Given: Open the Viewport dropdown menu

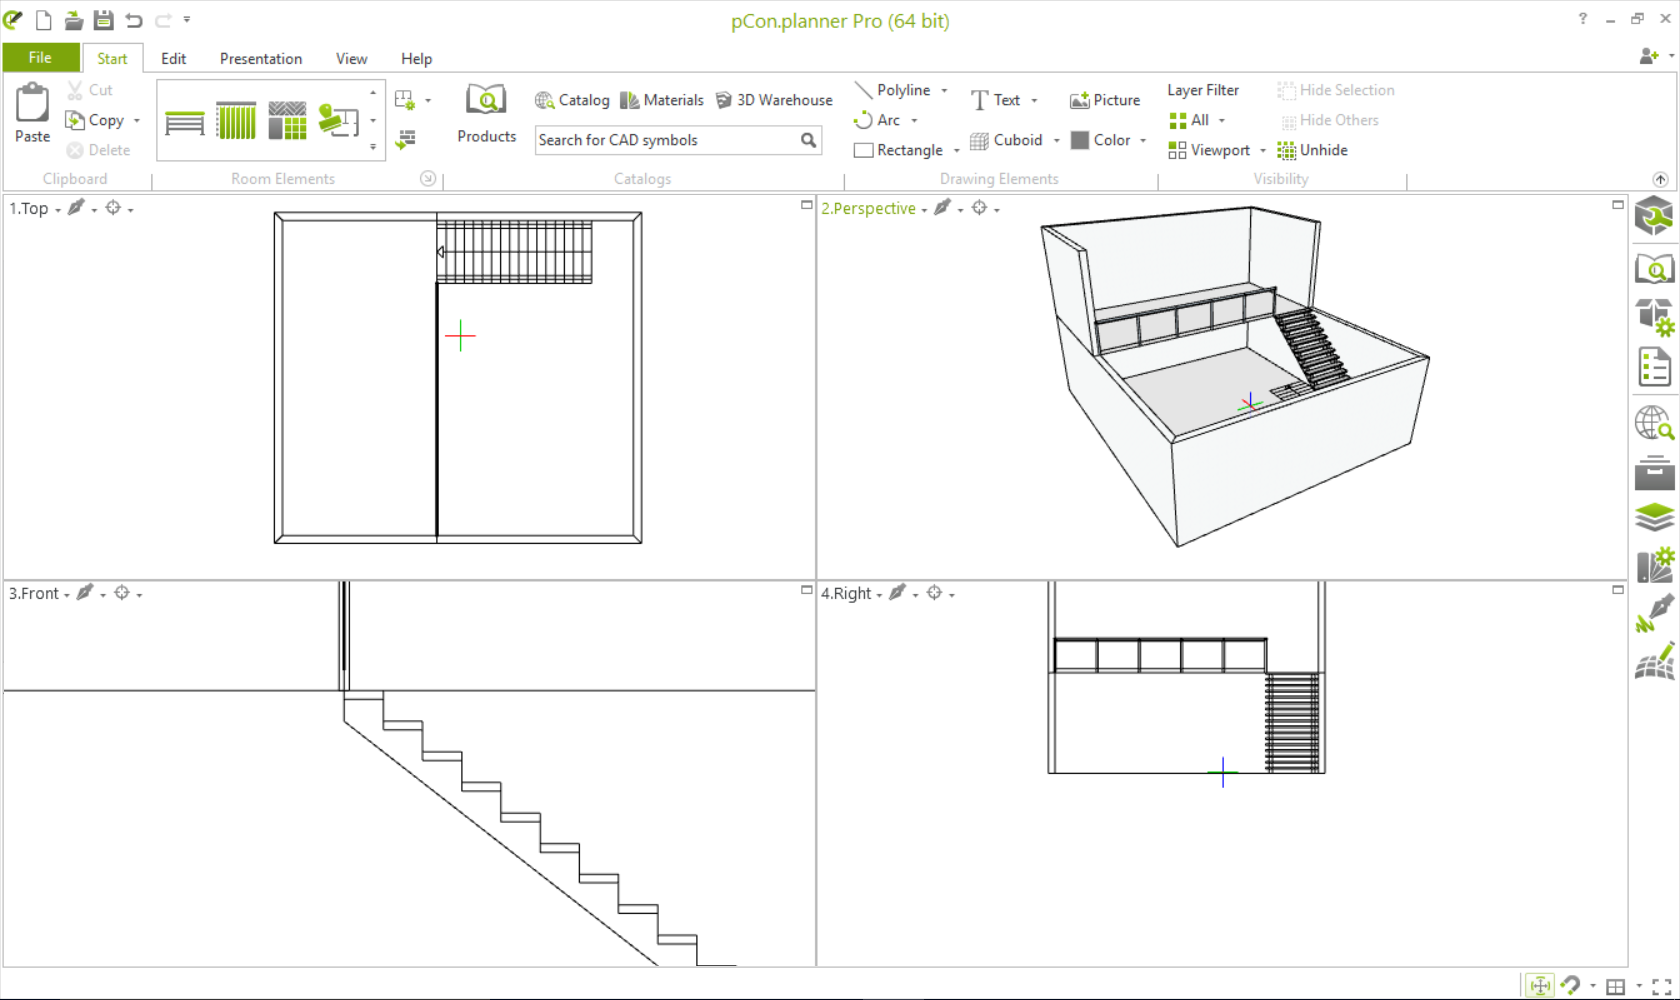Looking at the screenshot, I should (x=1263, y=151).
